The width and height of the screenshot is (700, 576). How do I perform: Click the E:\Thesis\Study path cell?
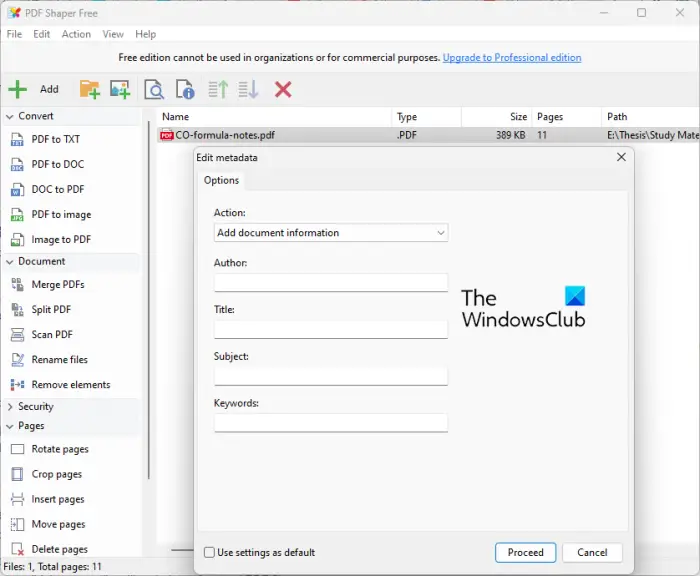(x=653, y=135)
